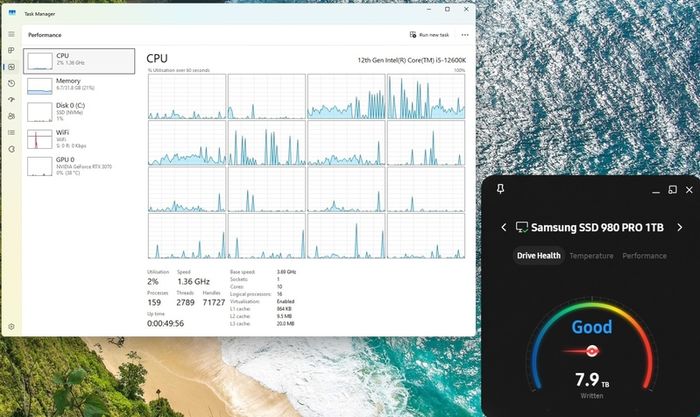This screenshot has height=417, width=700.
Task: Switch to the Performance tab in SSD widget
Action: tap(644, 256)
